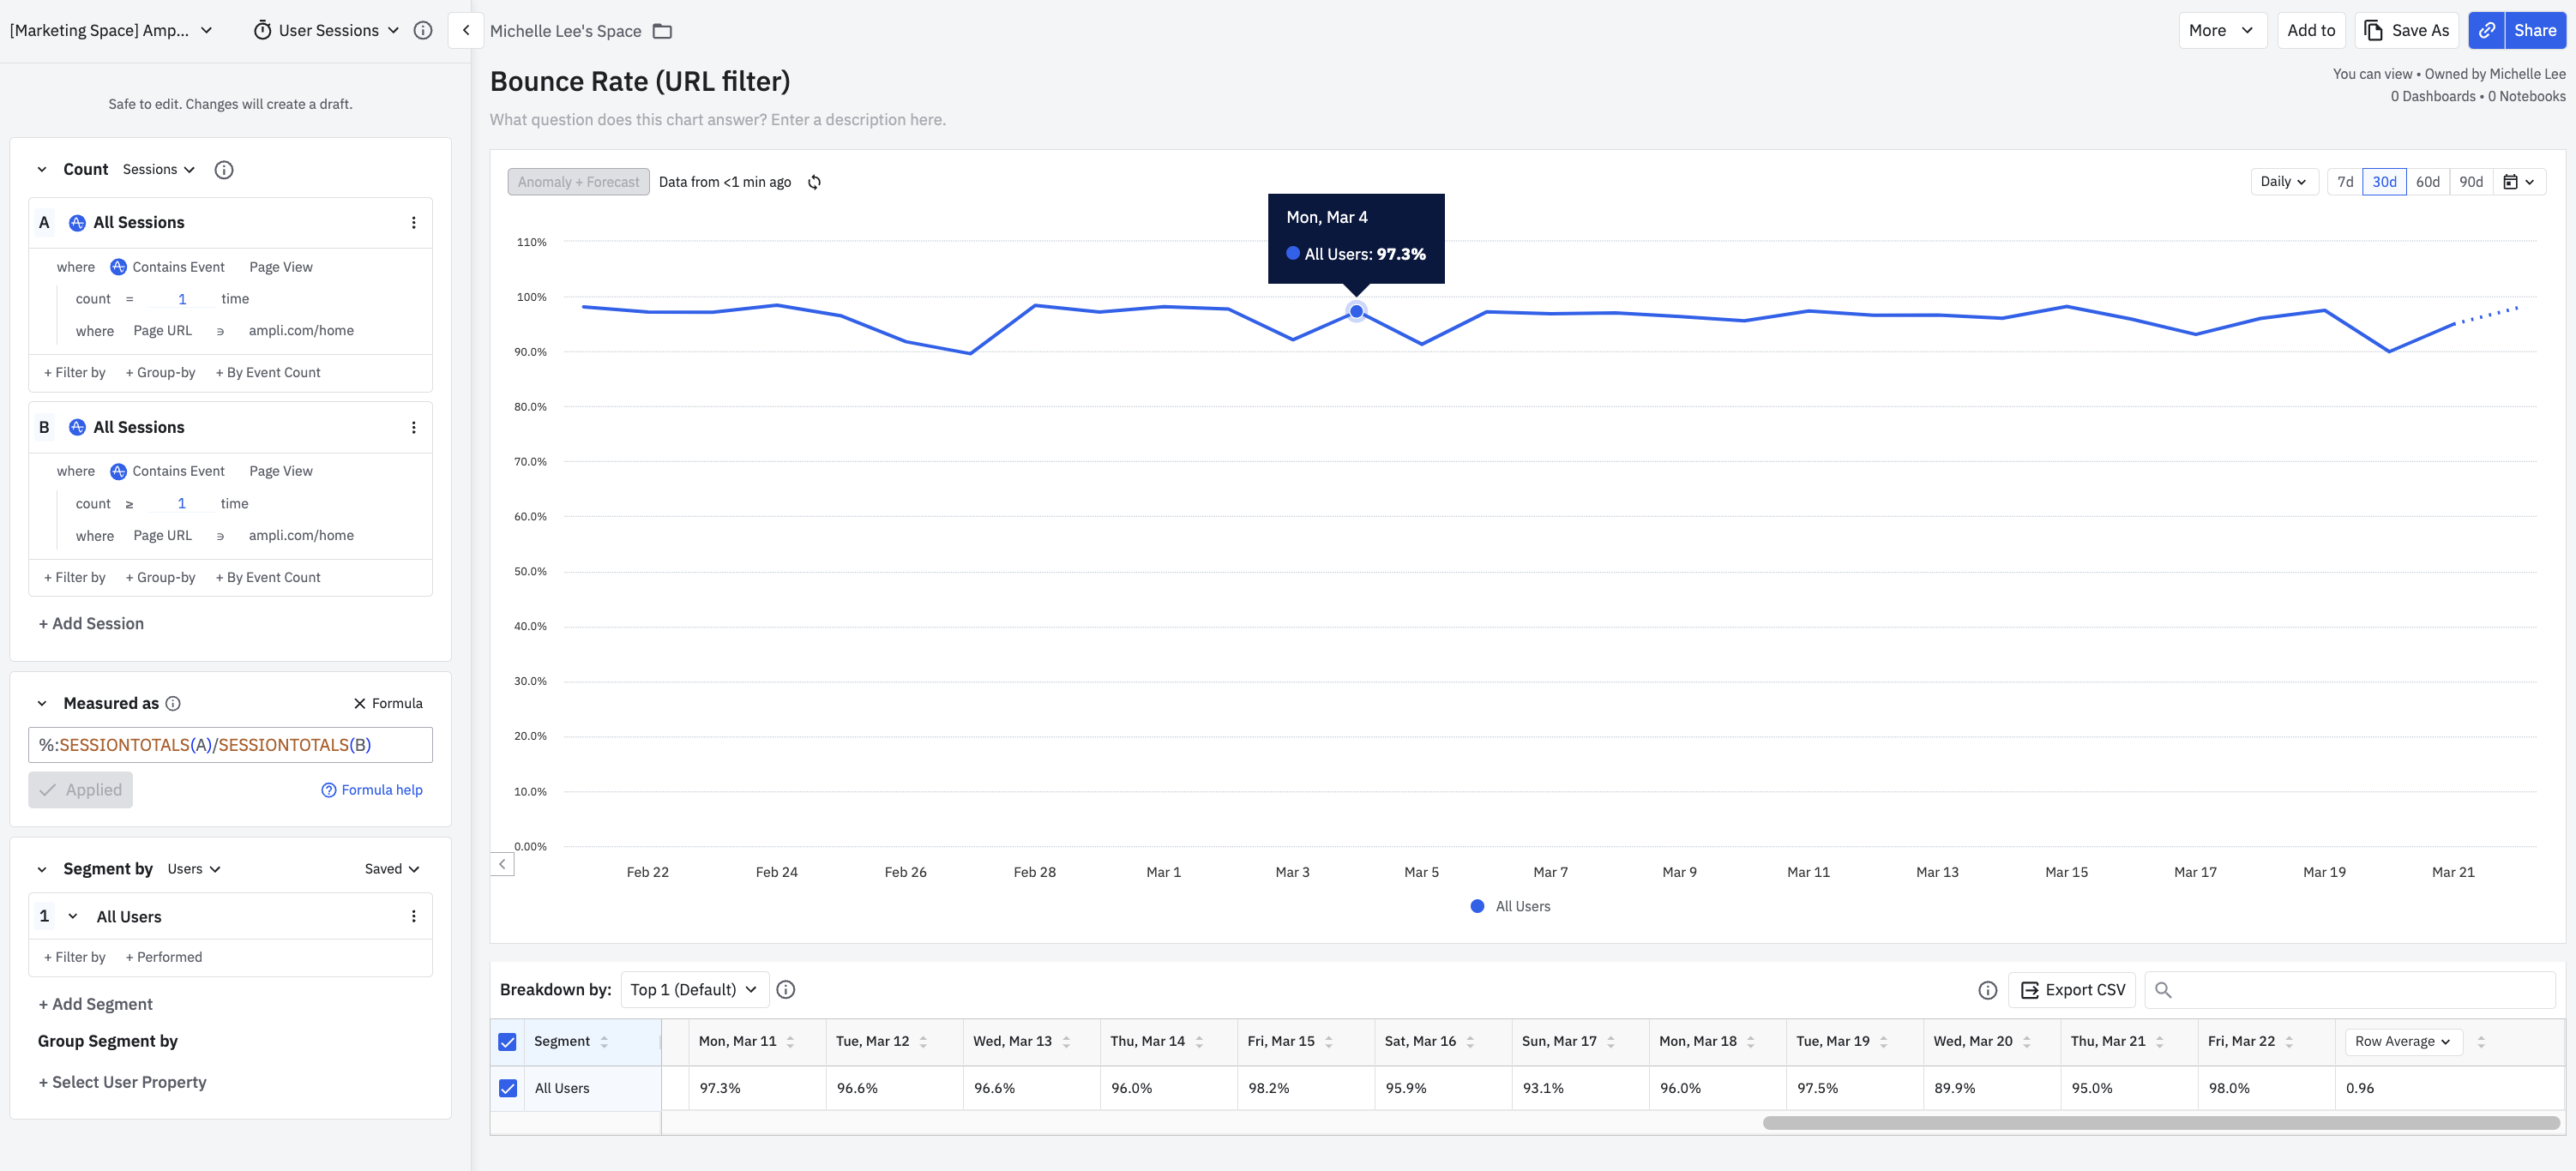The height and width of the screenshot is (1171, 2576).
Task: Open the Formula help link
Action: tap(372, 790)
